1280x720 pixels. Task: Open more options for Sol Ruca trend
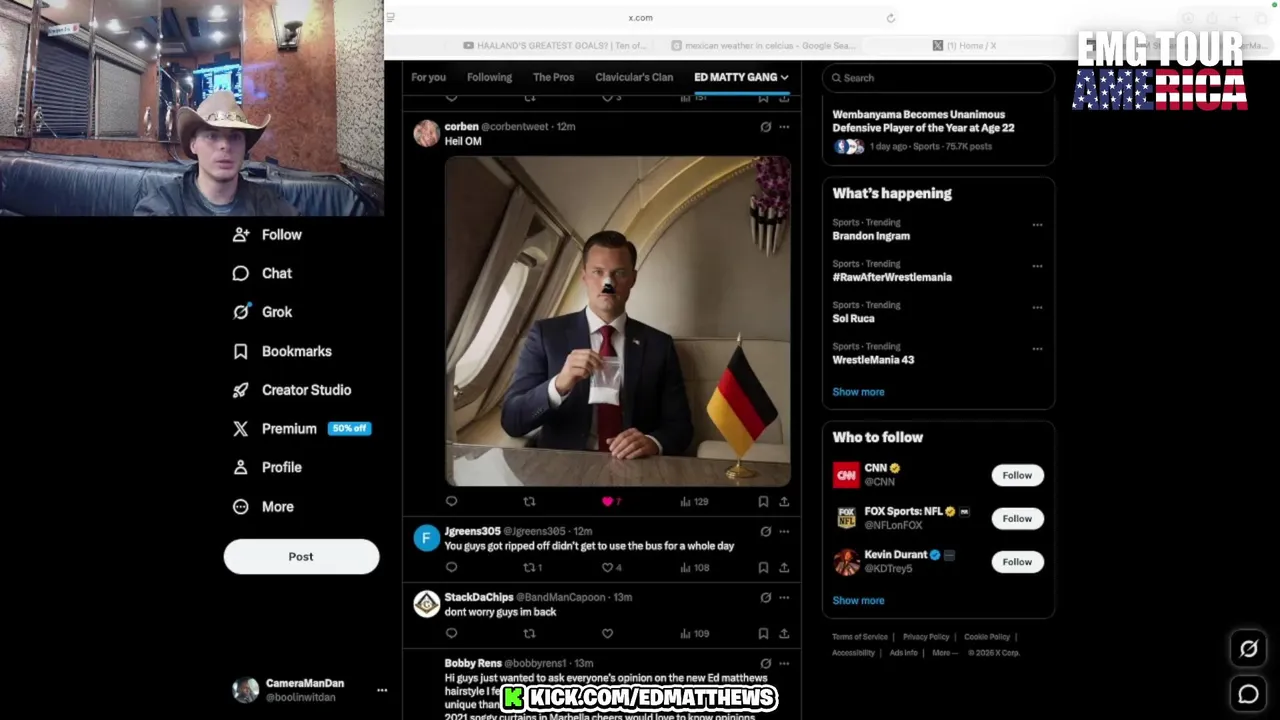(x=1037, y=307)
